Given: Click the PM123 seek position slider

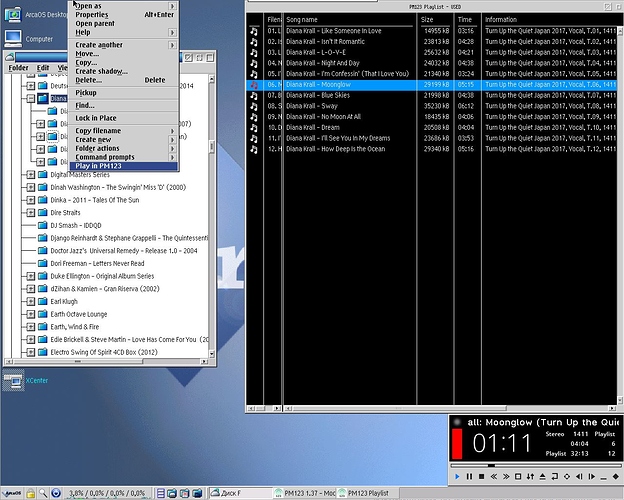Looking at the screenshot, I should [536, 465].
